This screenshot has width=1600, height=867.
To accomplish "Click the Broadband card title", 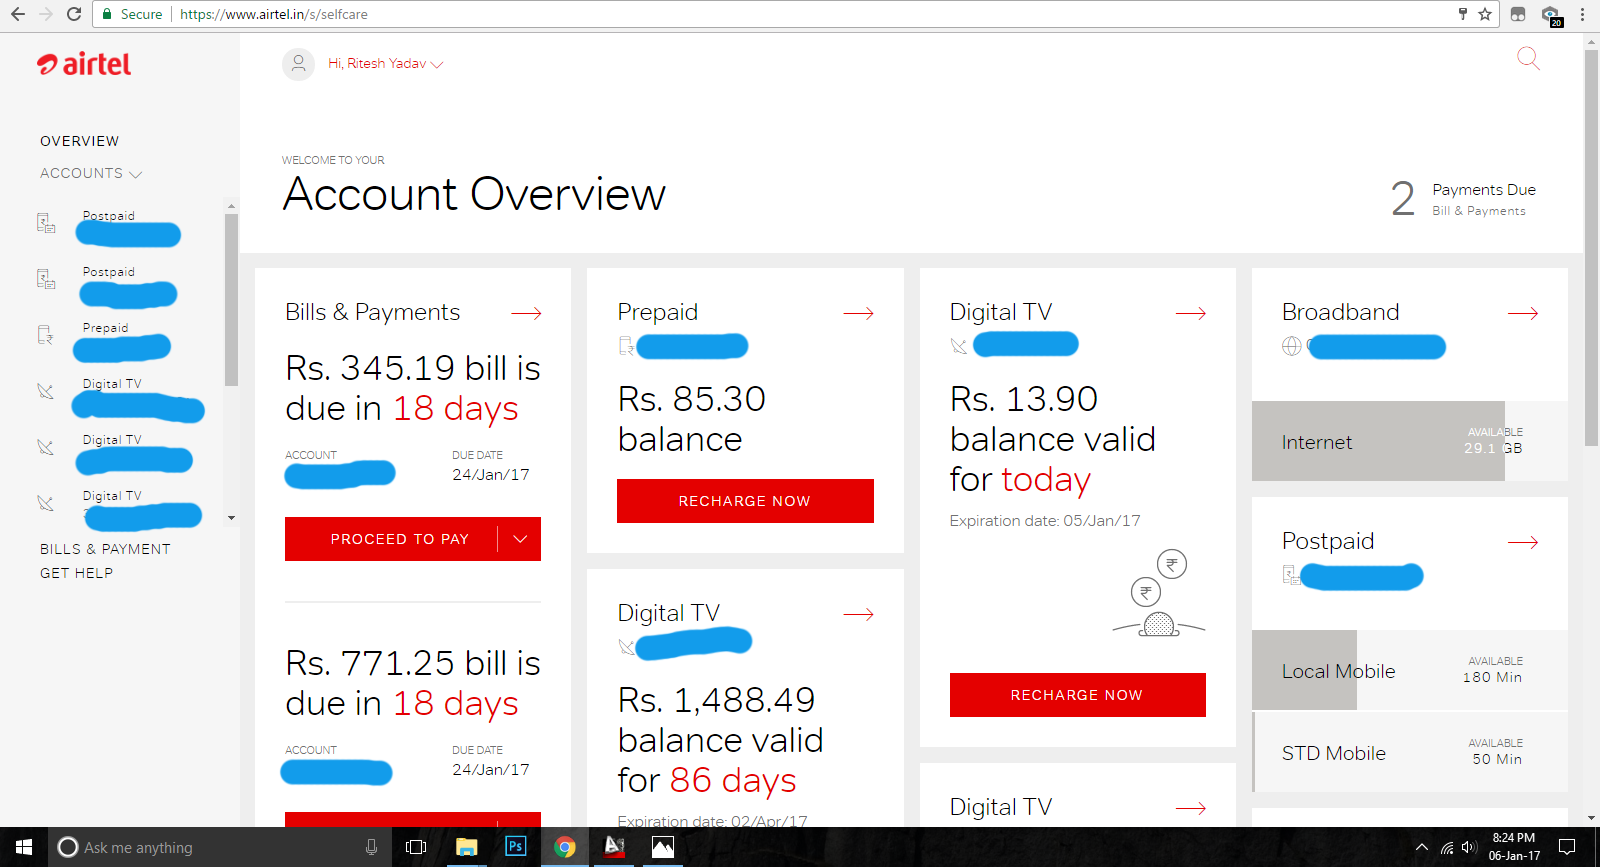I will (x=1340, y=312).
